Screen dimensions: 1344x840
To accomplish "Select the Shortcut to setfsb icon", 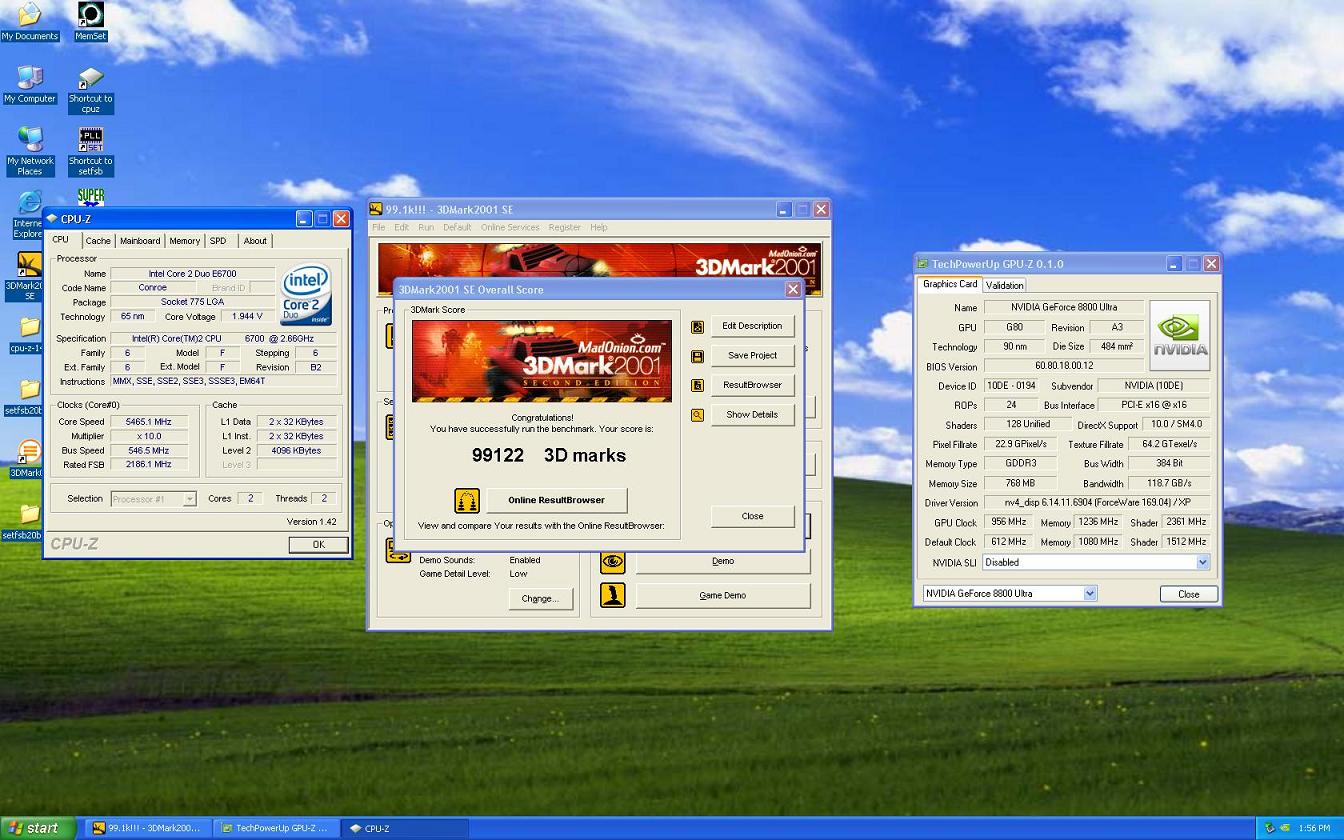I will (90, 151).
